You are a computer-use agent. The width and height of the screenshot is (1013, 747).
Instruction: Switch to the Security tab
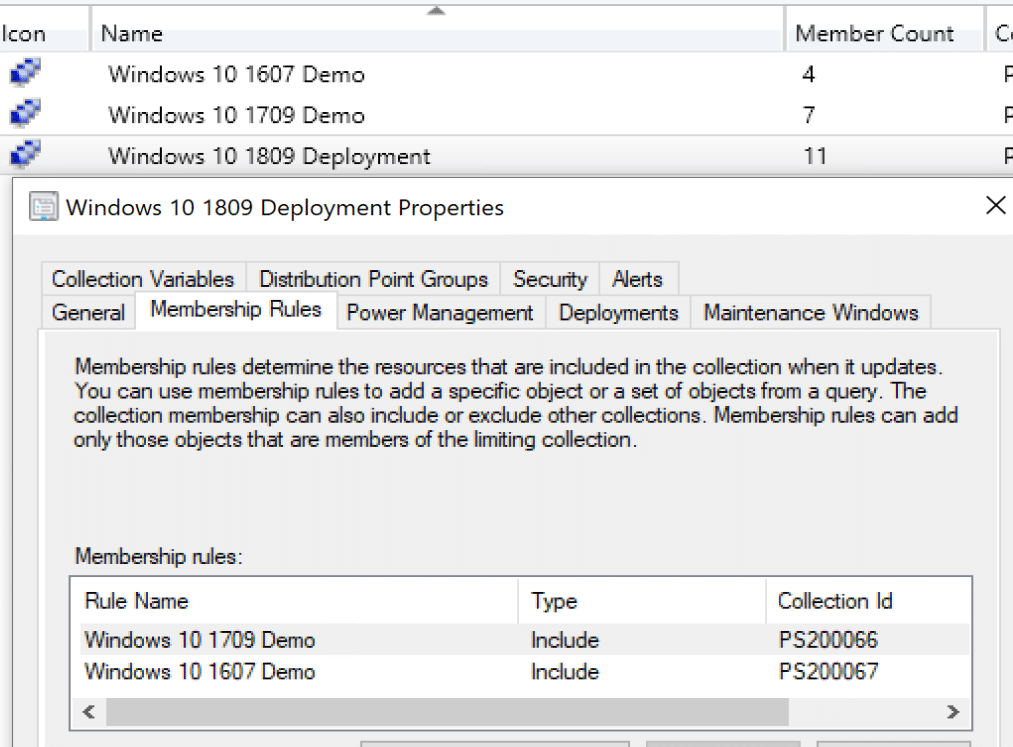coord(548,280)
